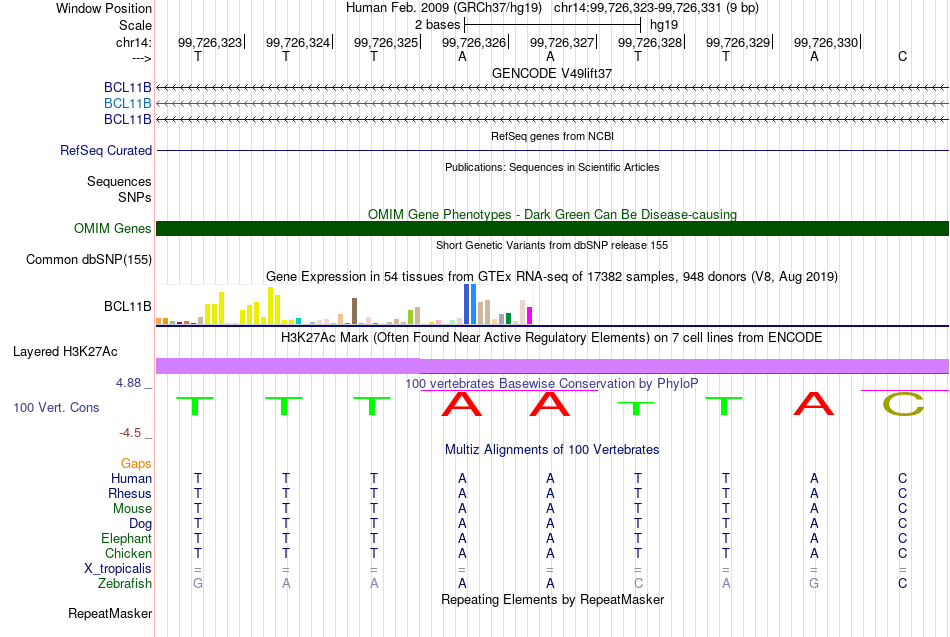950x637 pixels.
Task: Click the 4.88 PhyloP upper scale value
Action: point(128,383)
